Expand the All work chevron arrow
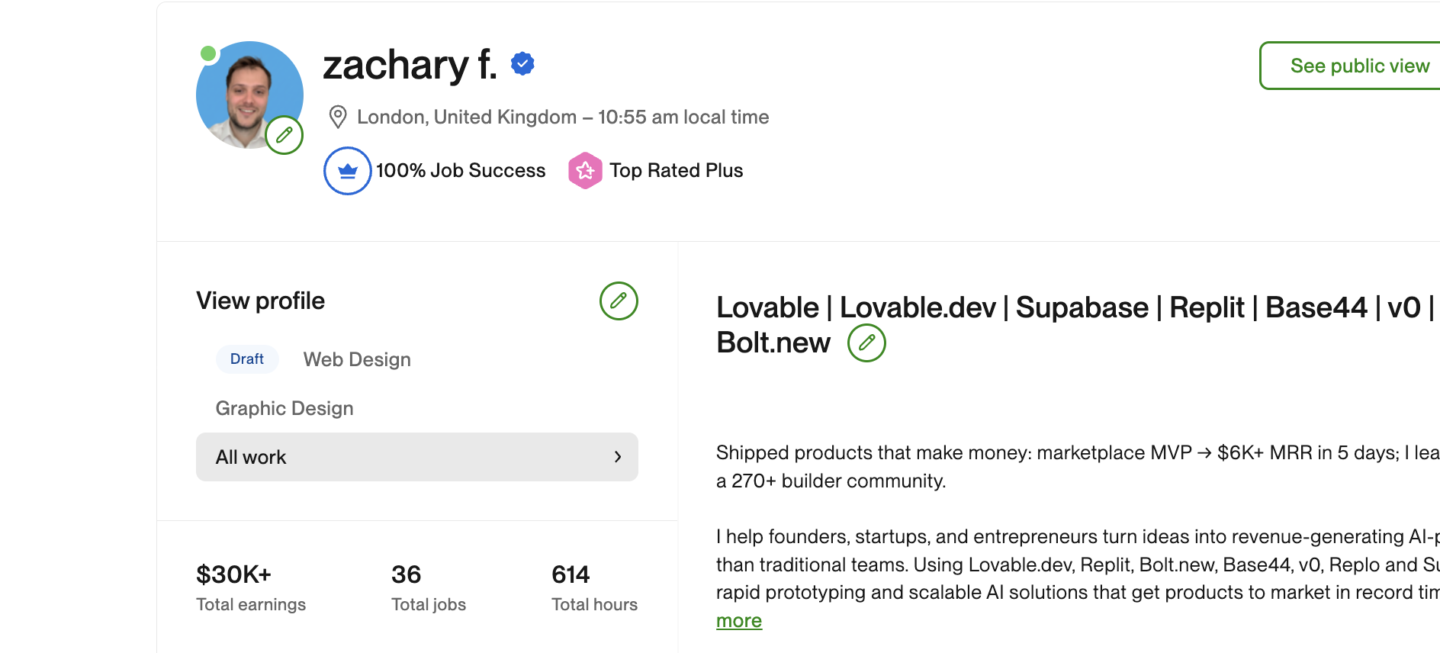 (617, 457)
